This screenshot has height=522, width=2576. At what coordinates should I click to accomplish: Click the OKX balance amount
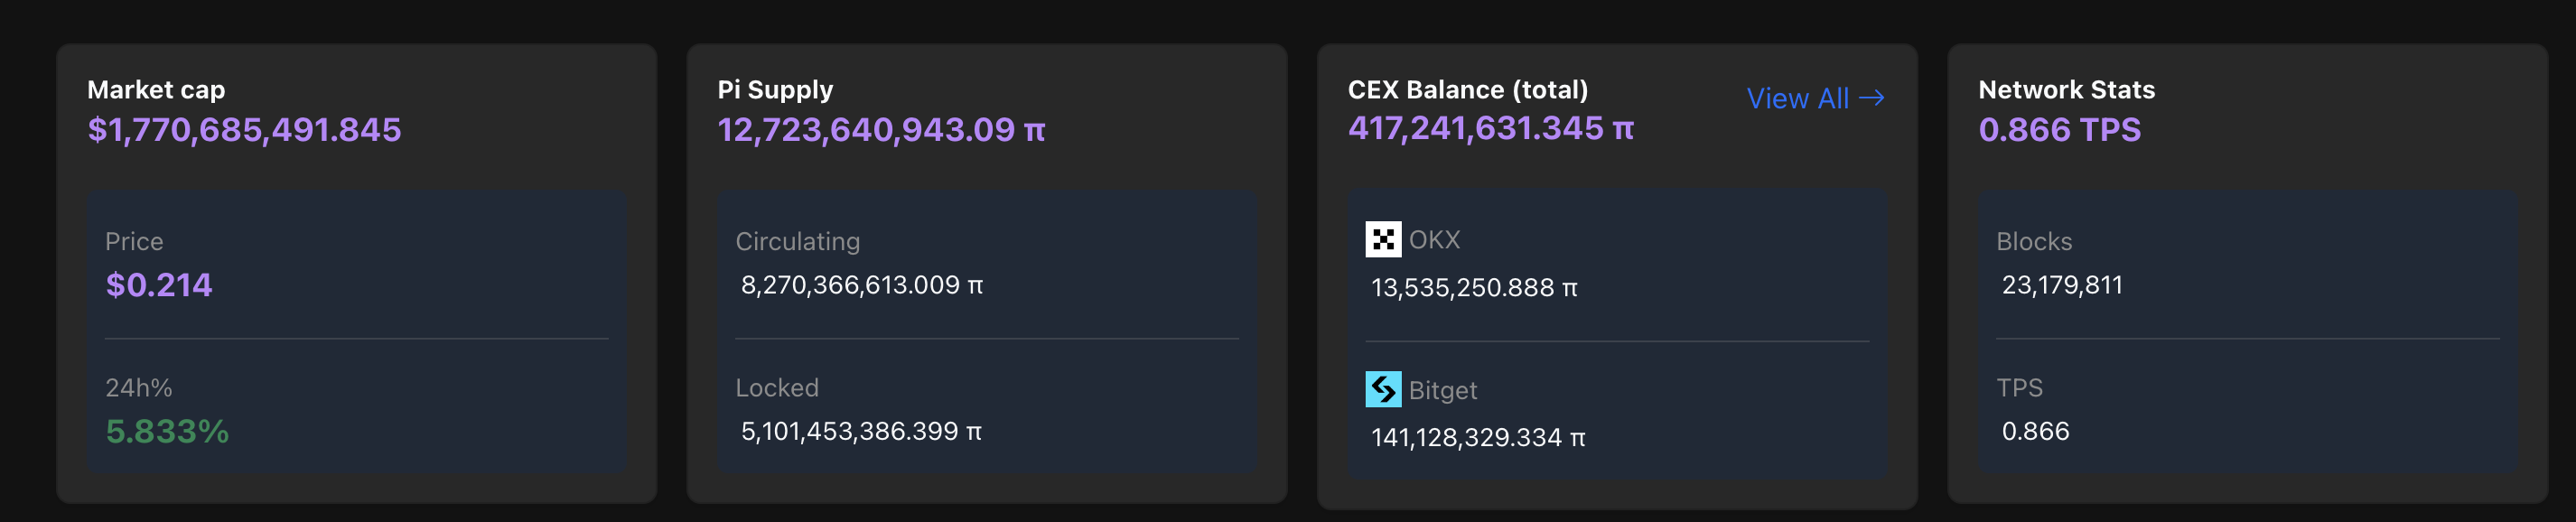(1473, 288)
